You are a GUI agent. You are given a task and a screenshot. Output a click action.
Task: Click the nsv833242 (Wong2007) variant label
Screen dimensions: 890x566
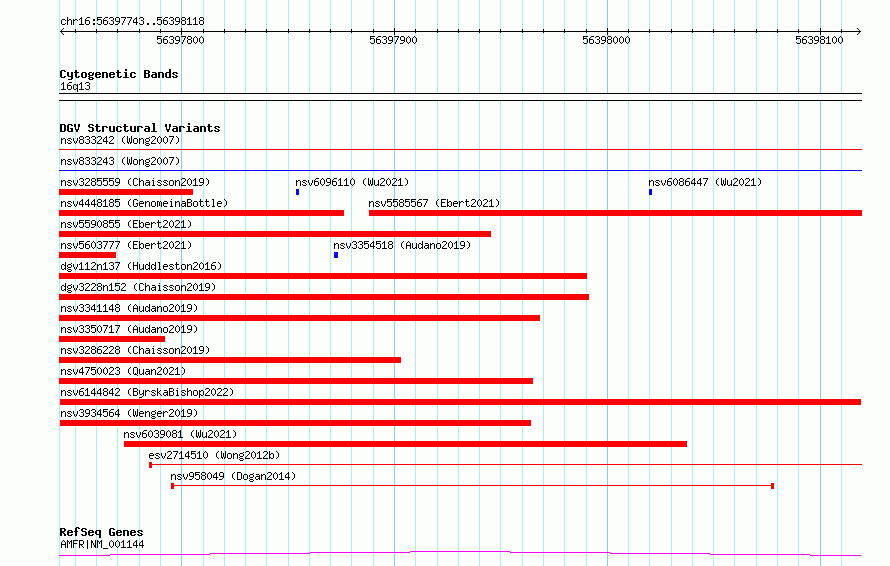pos(120,140)
